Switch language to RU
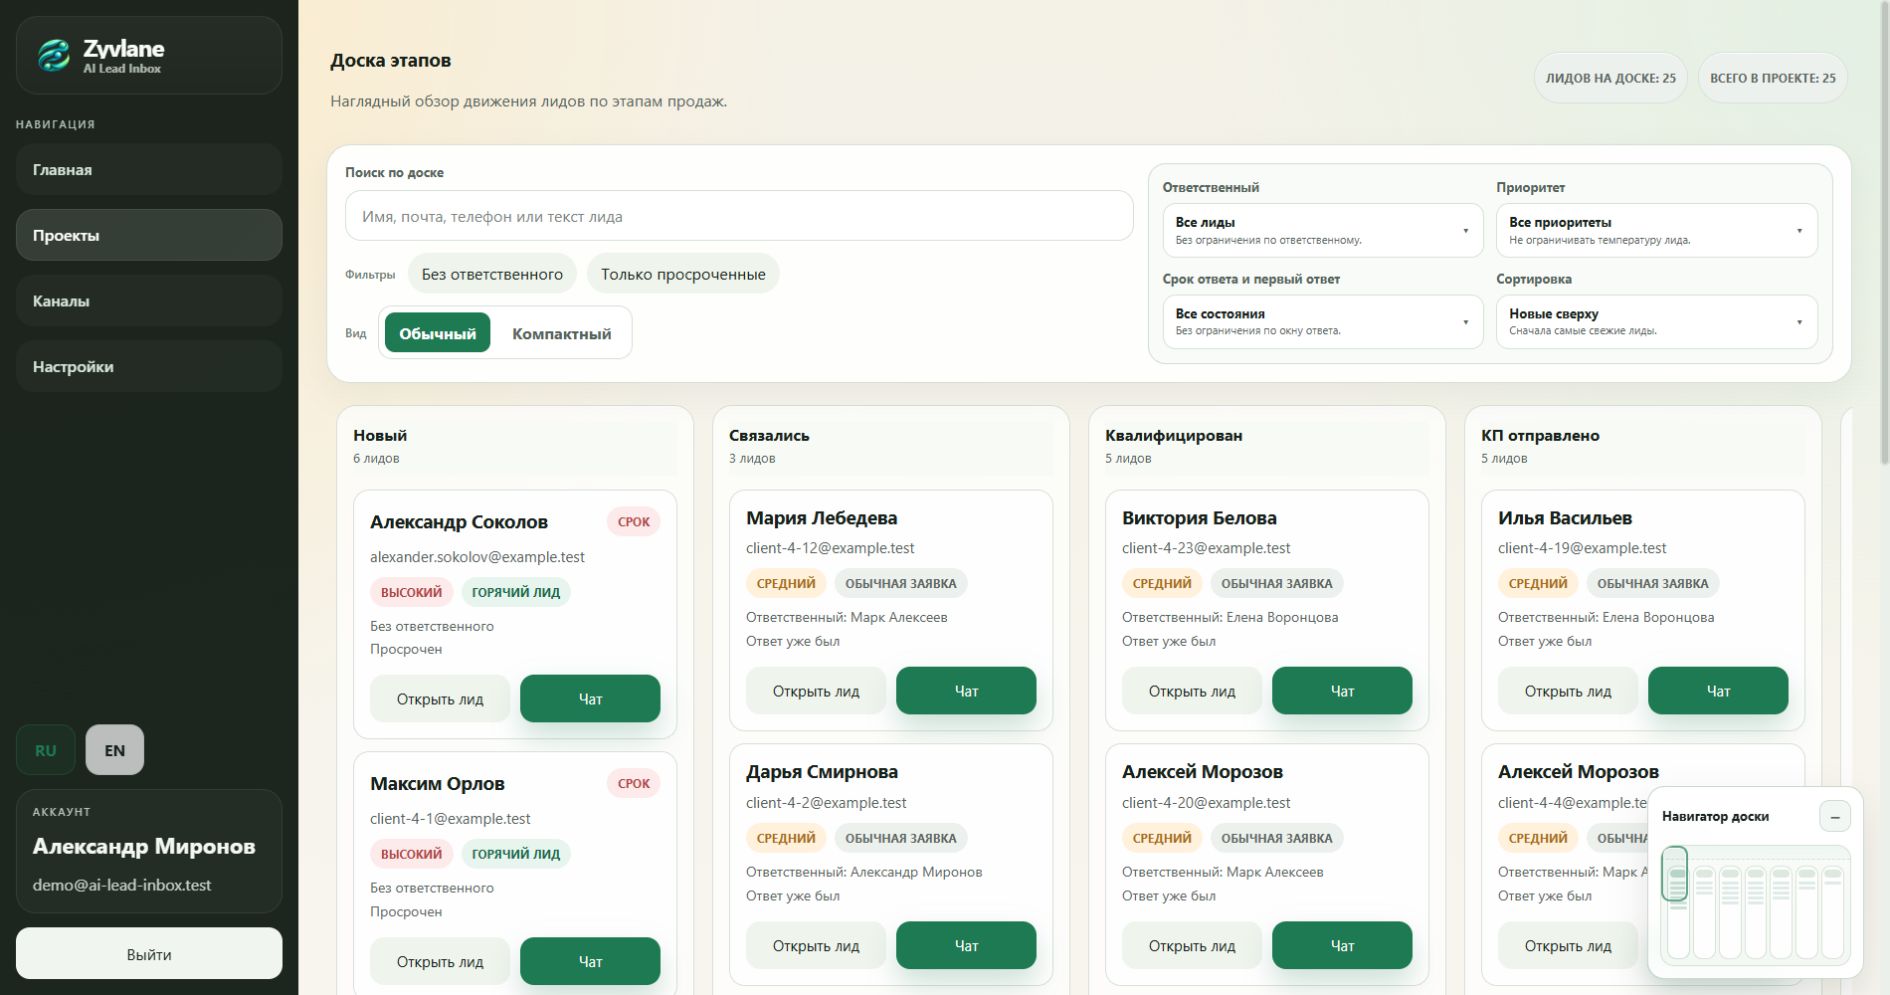Image resolution: width=1890 pixels, height=995 pixels. pos(46,750)
